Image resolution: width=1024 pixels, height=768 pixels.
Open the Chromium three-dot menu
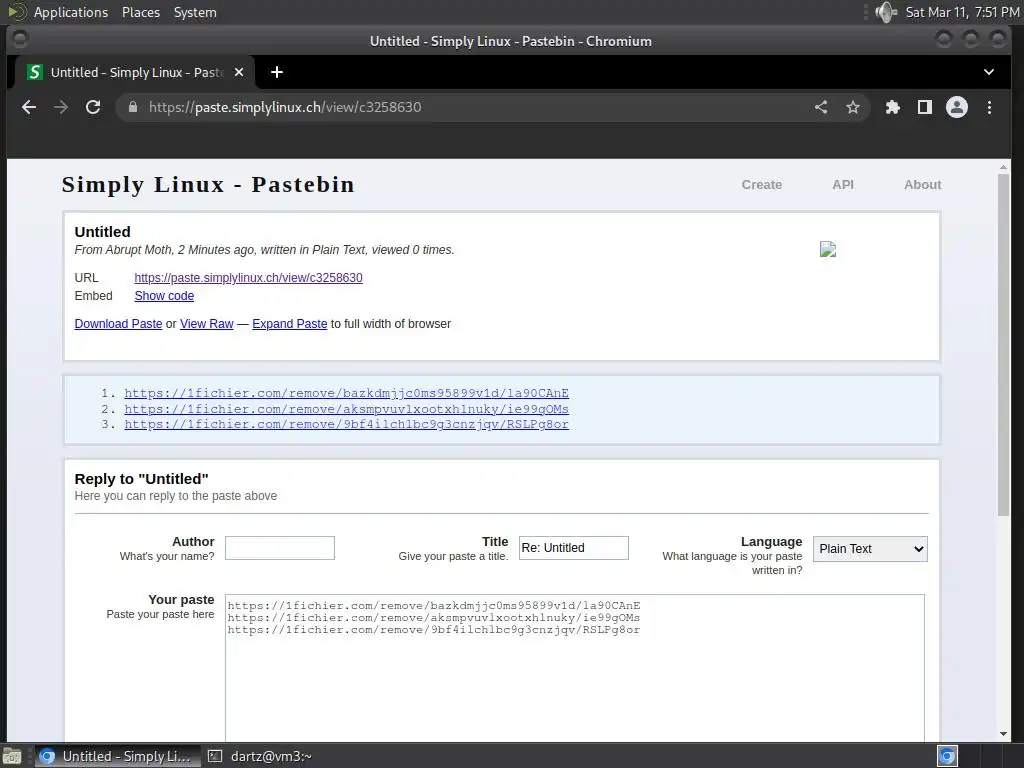click(x=989, y=107)
